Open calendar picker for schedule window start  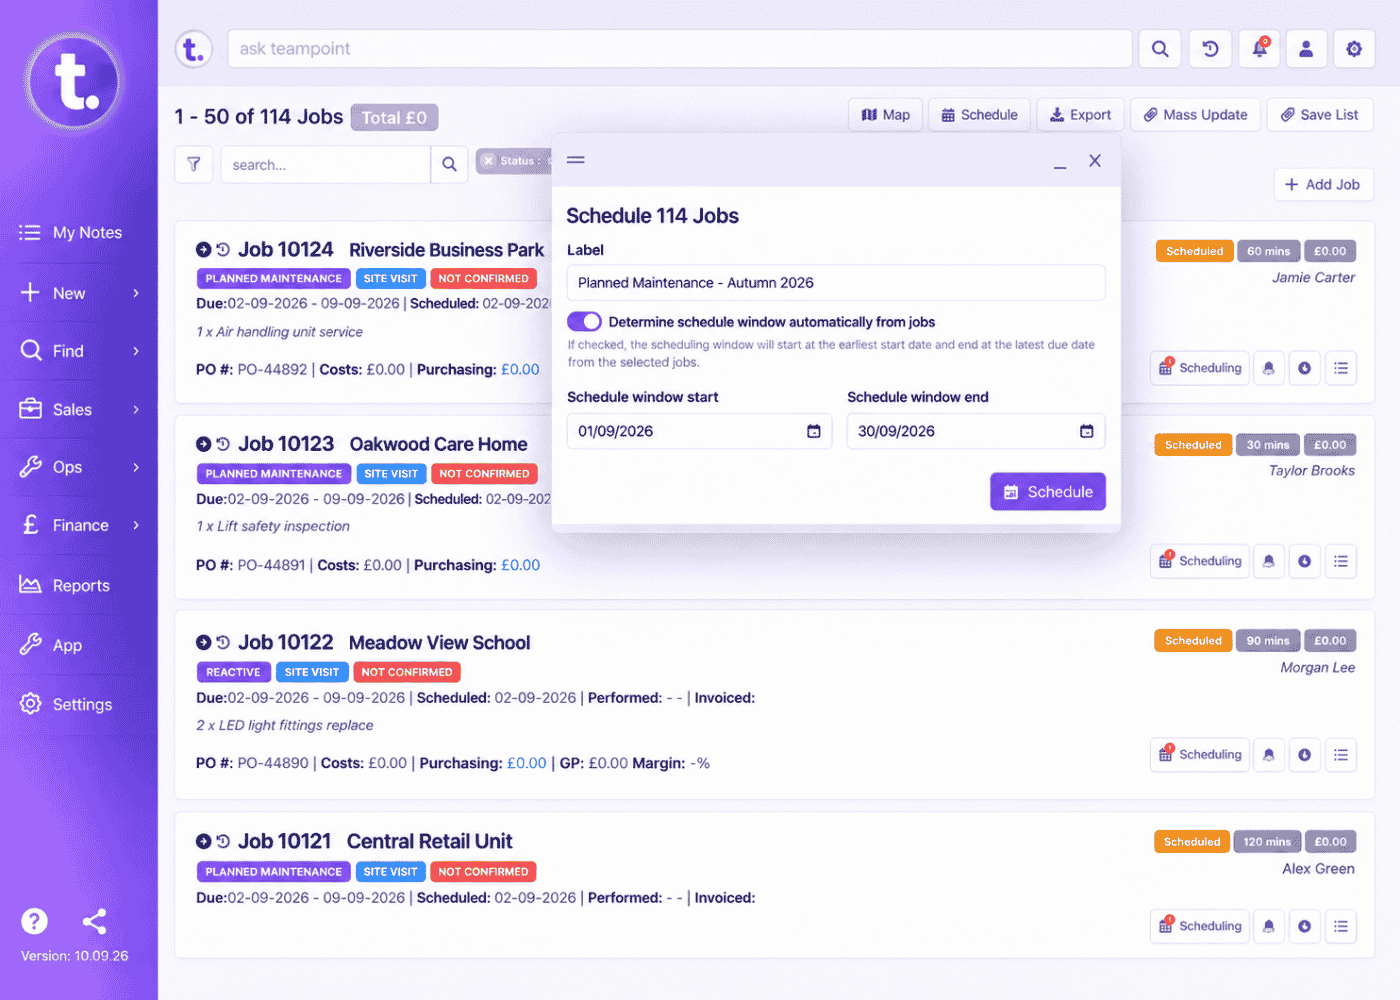coord(814,431)
